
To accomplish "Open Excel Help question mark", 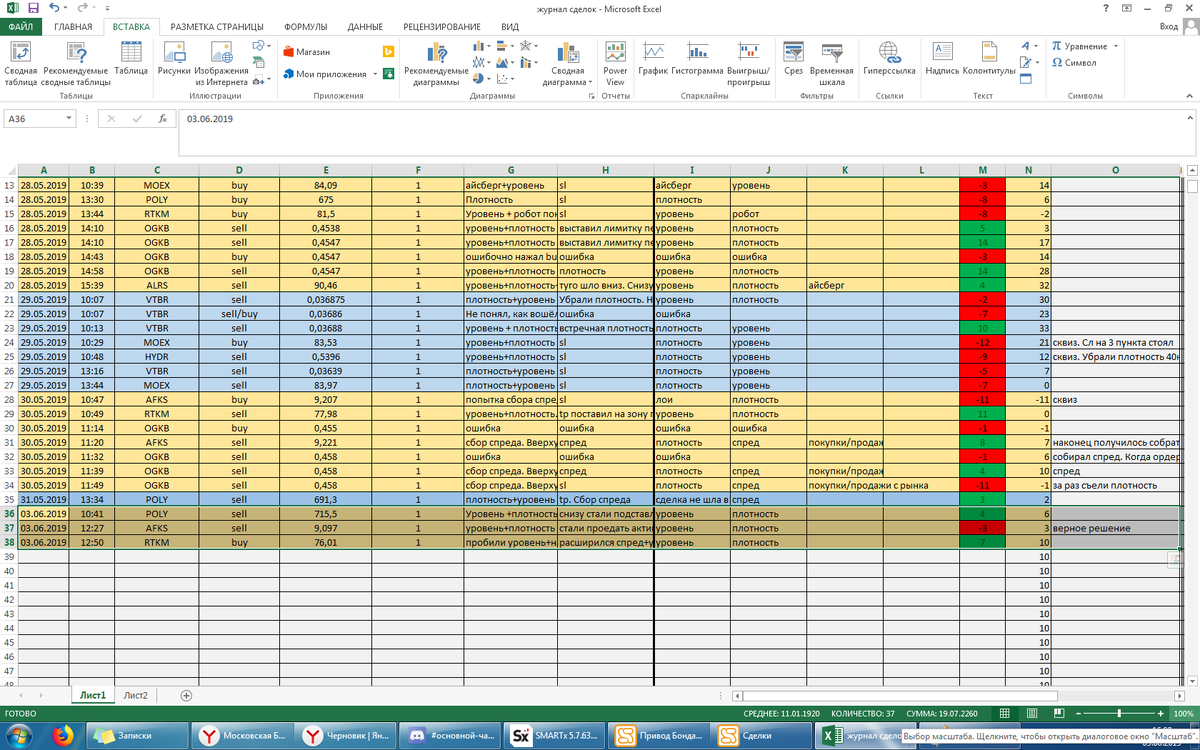I will point(1105,8).
